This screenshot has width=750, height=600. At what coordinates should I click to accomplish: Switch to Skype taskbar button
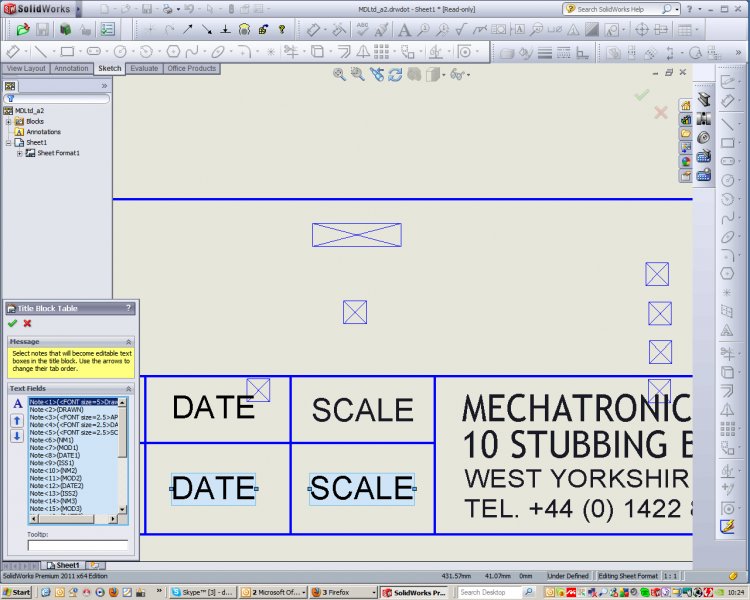point(203,592)
